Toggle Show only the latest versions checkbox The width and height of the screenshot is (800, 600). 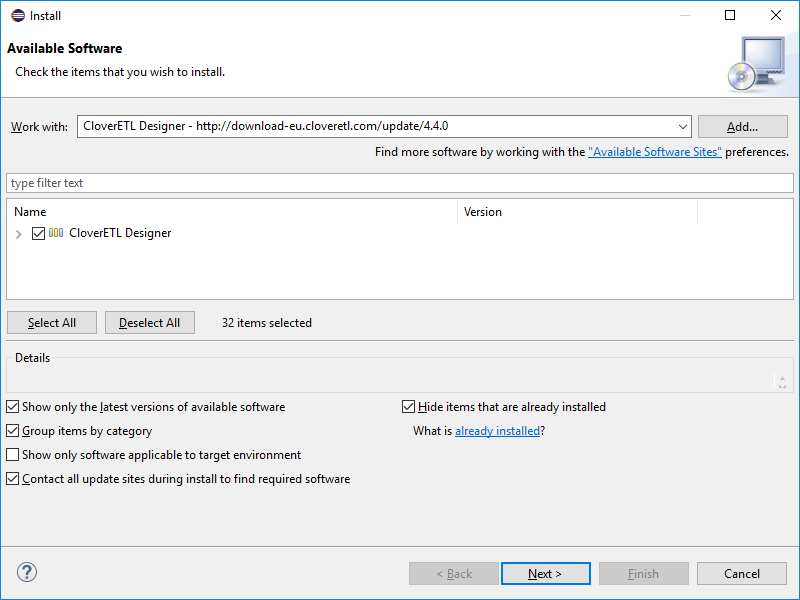[13, 407]
